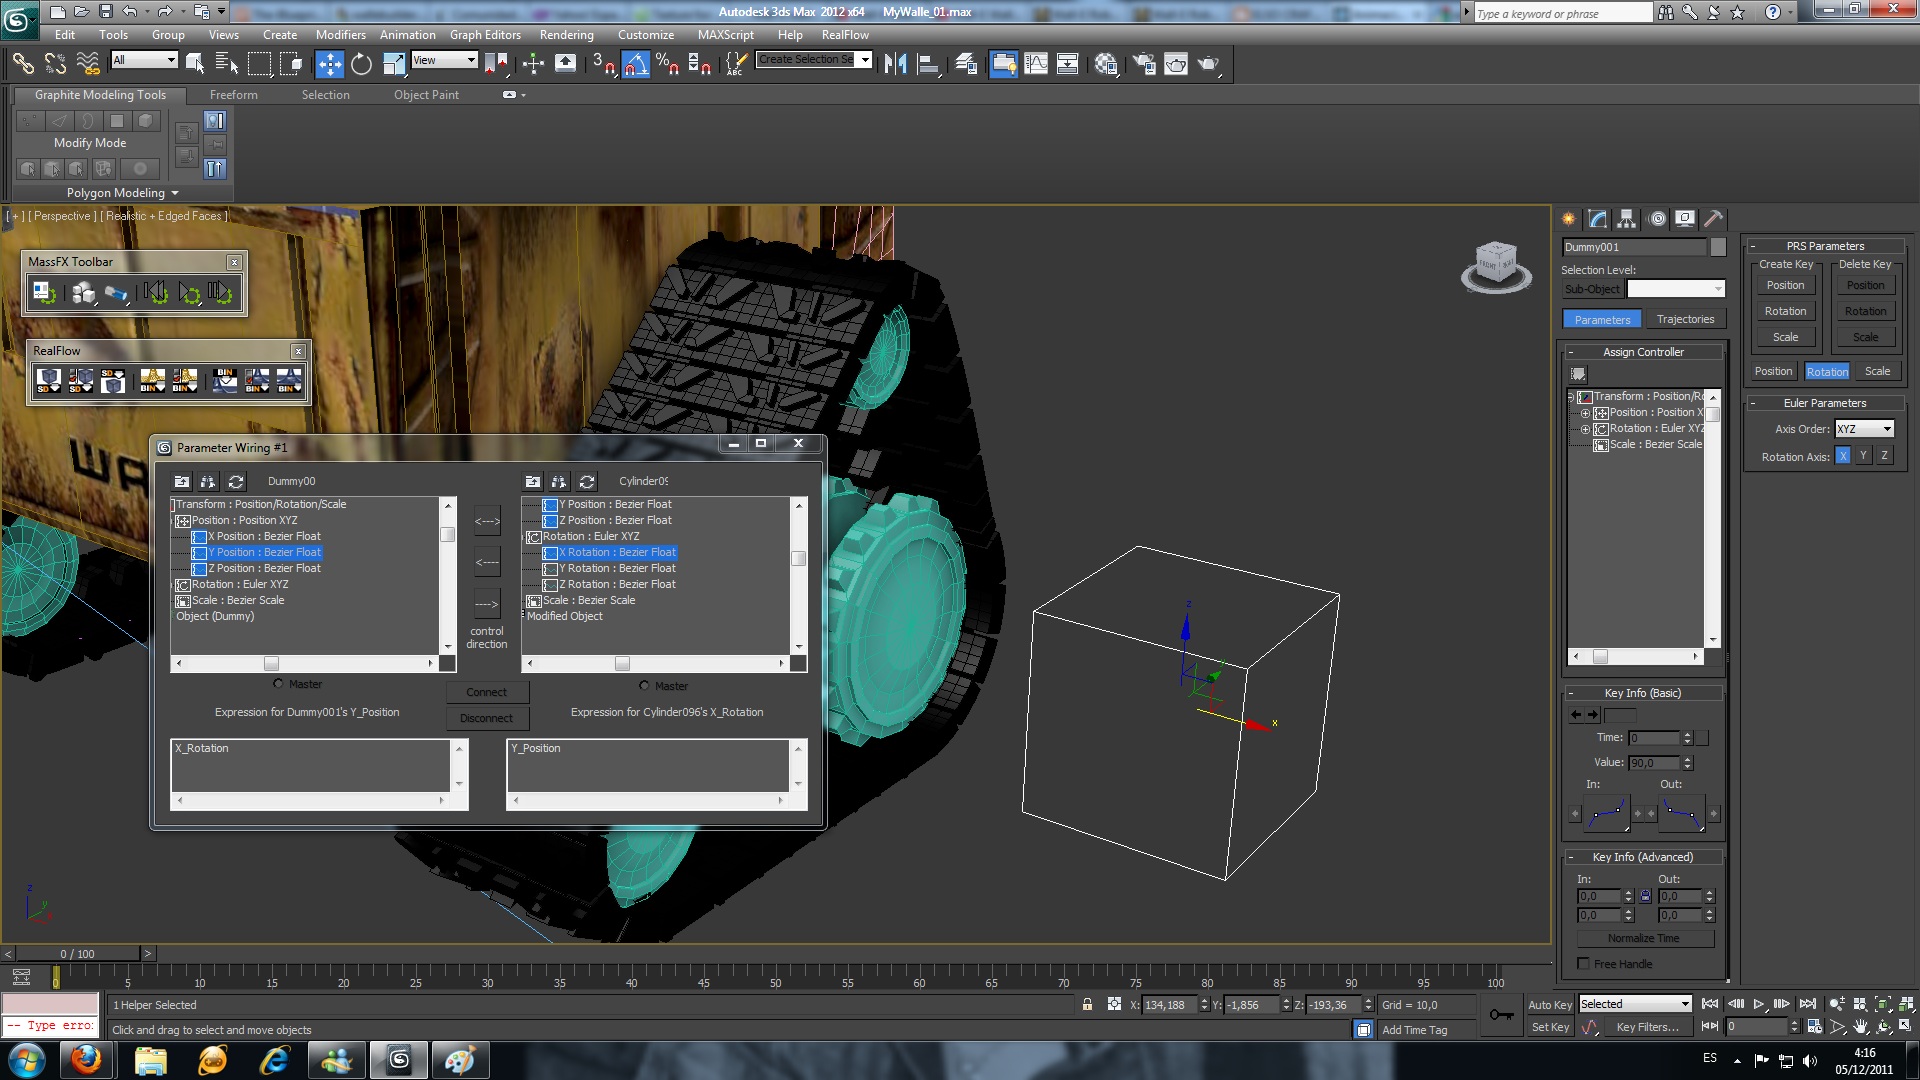Click the Connect button
Image resolution: width=1920 pixels, height=1080 pixels.
click(487, 692)
